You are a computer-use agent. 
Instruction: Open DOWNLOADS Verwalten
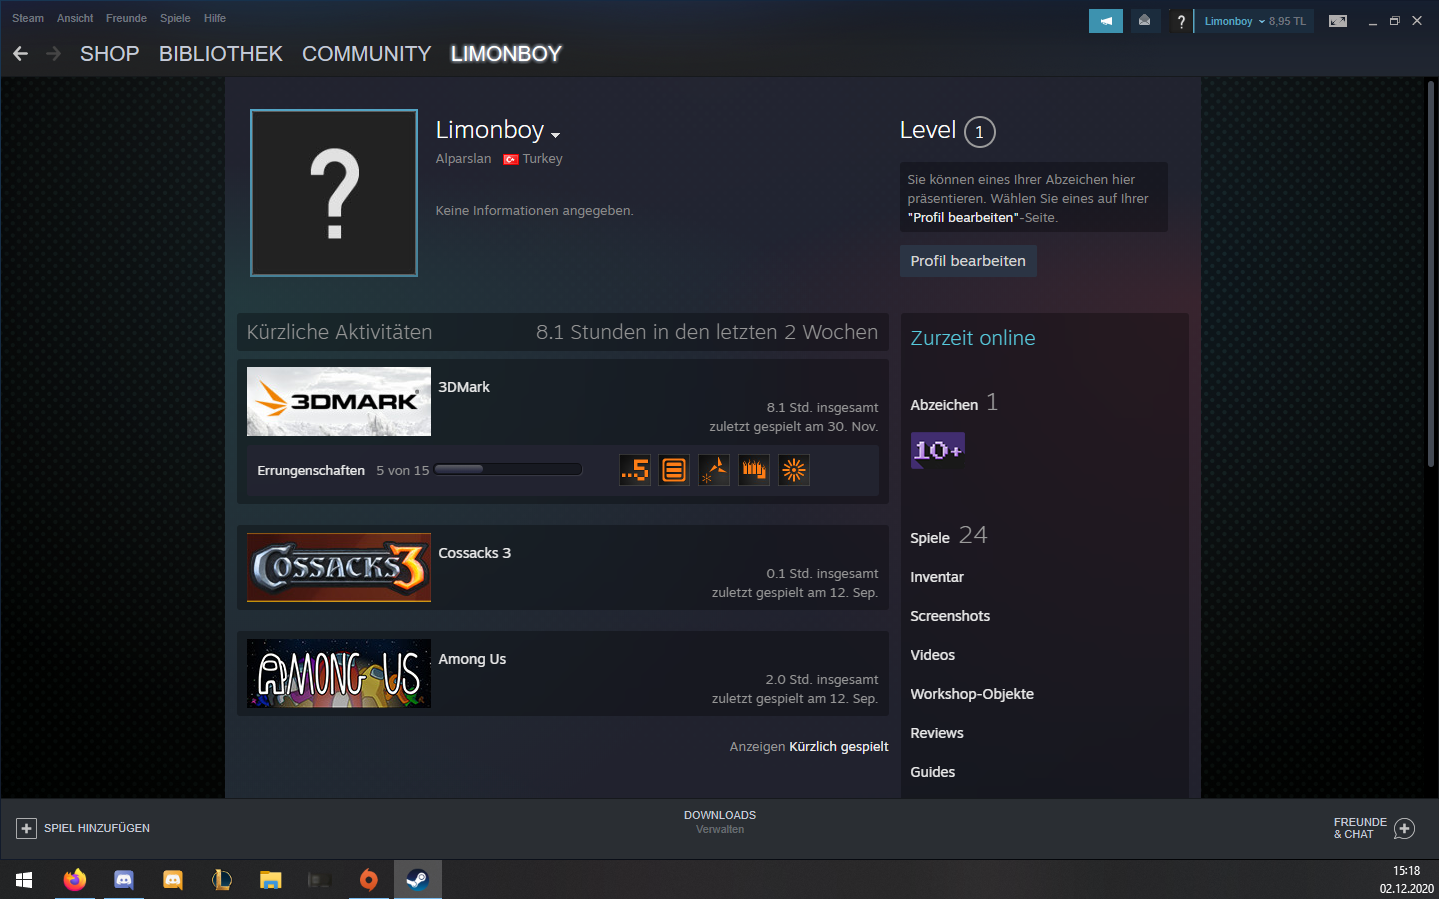point(720,822)
